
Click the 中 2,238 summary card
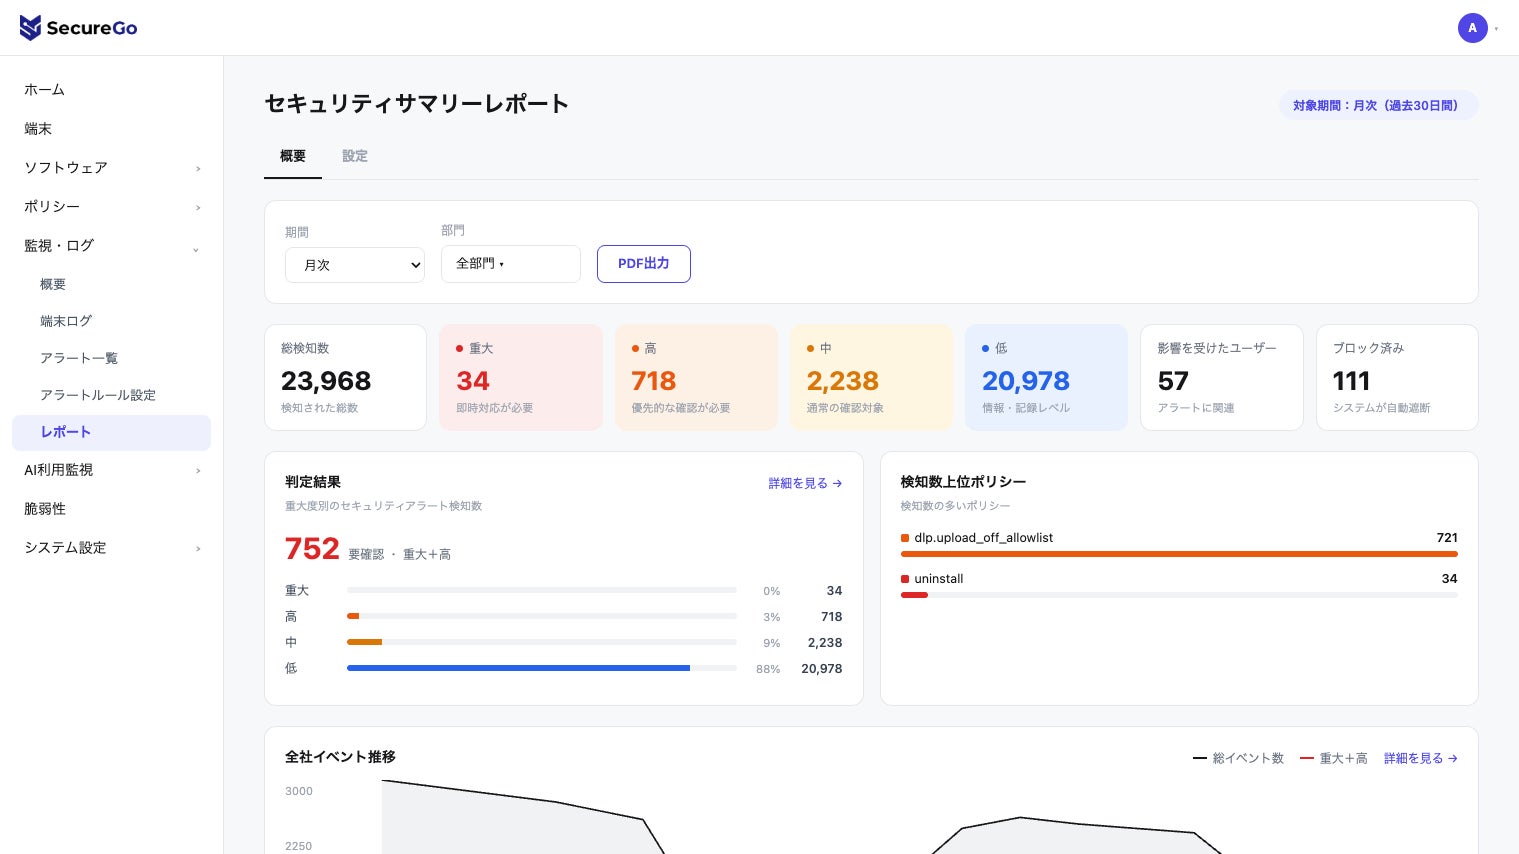click(871, 377)
